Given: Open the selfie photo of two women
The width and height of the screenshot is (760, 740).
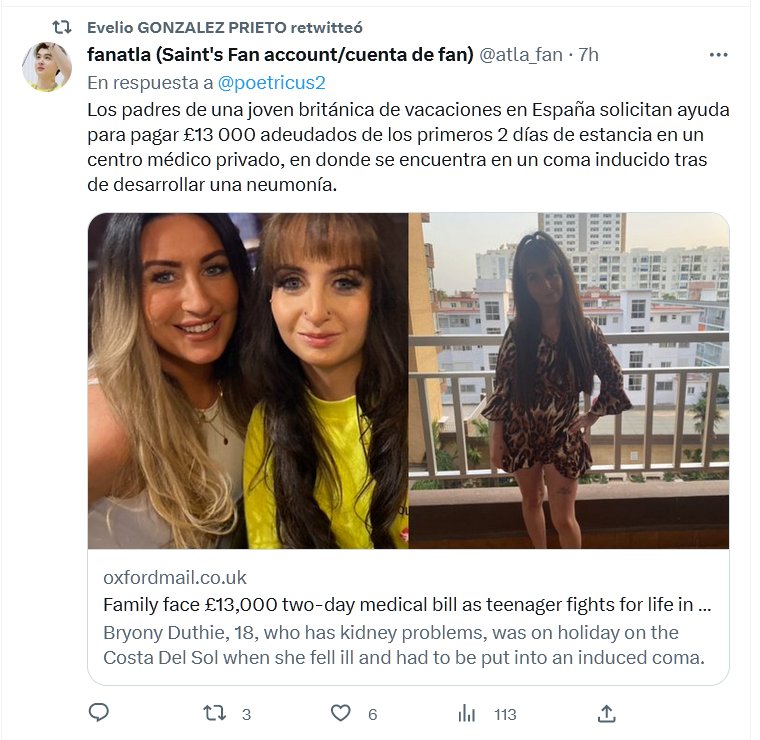Looking at the screenshot, I should (248, 381).
